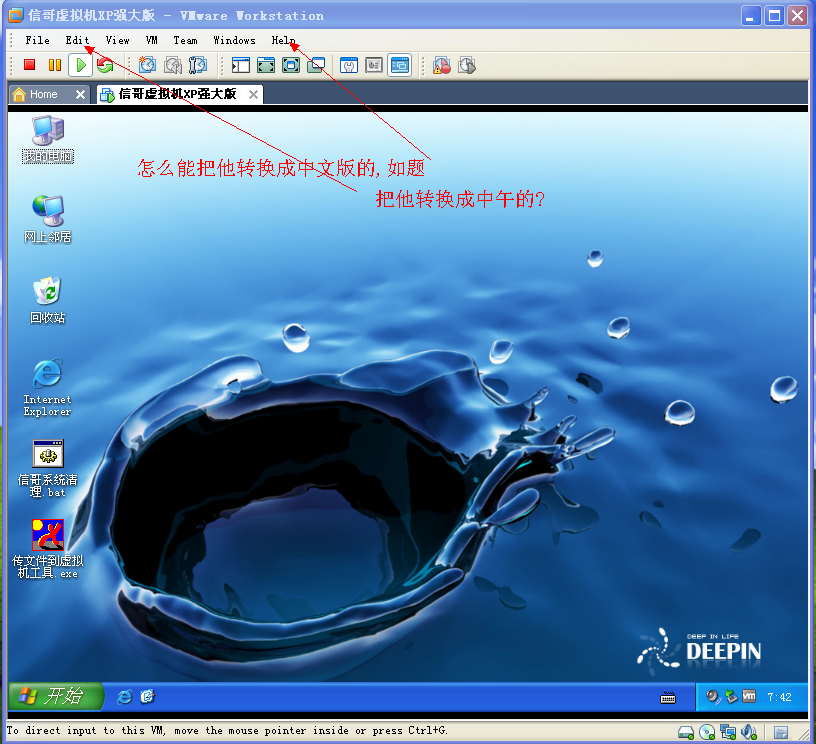Select 网上邻居 desktop icon
This screenshot has width=816, height=744.
(47, 219)
